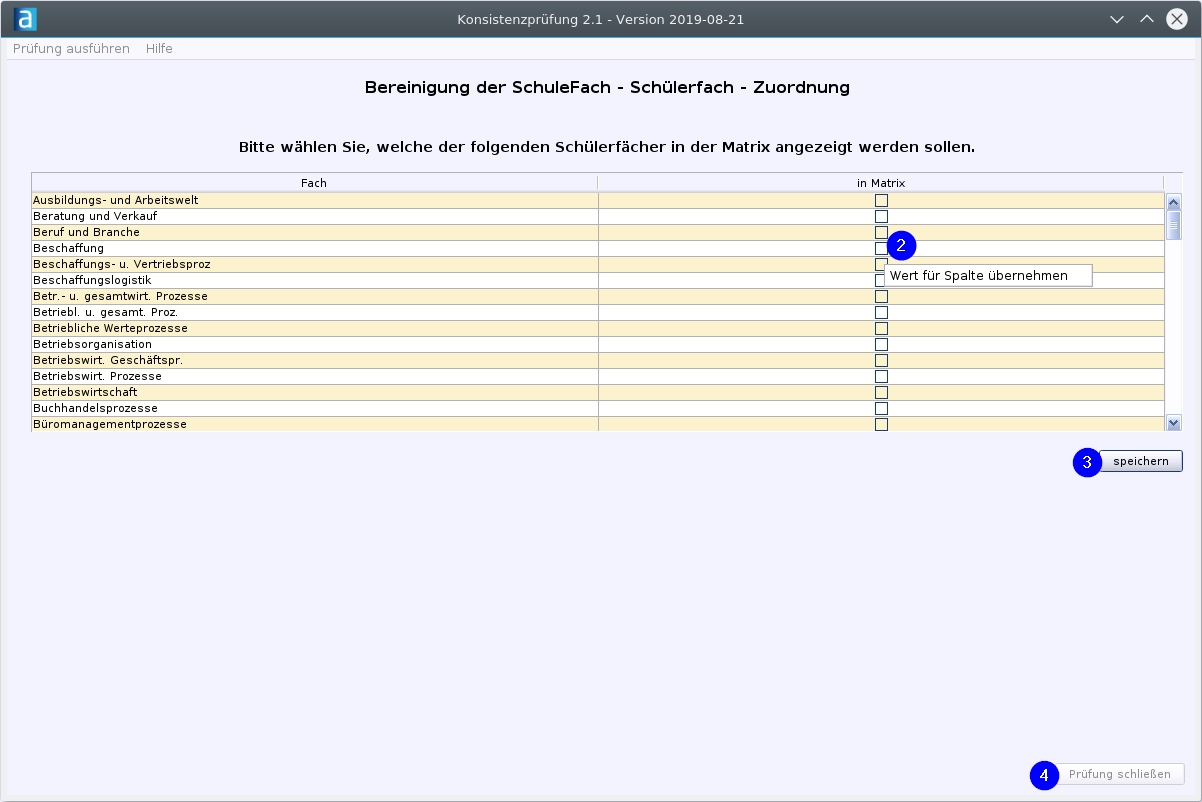Select the row 'Betriebswirt. Geschäftspr.'
Viewport: 1202px width, 802px height.
598,360
